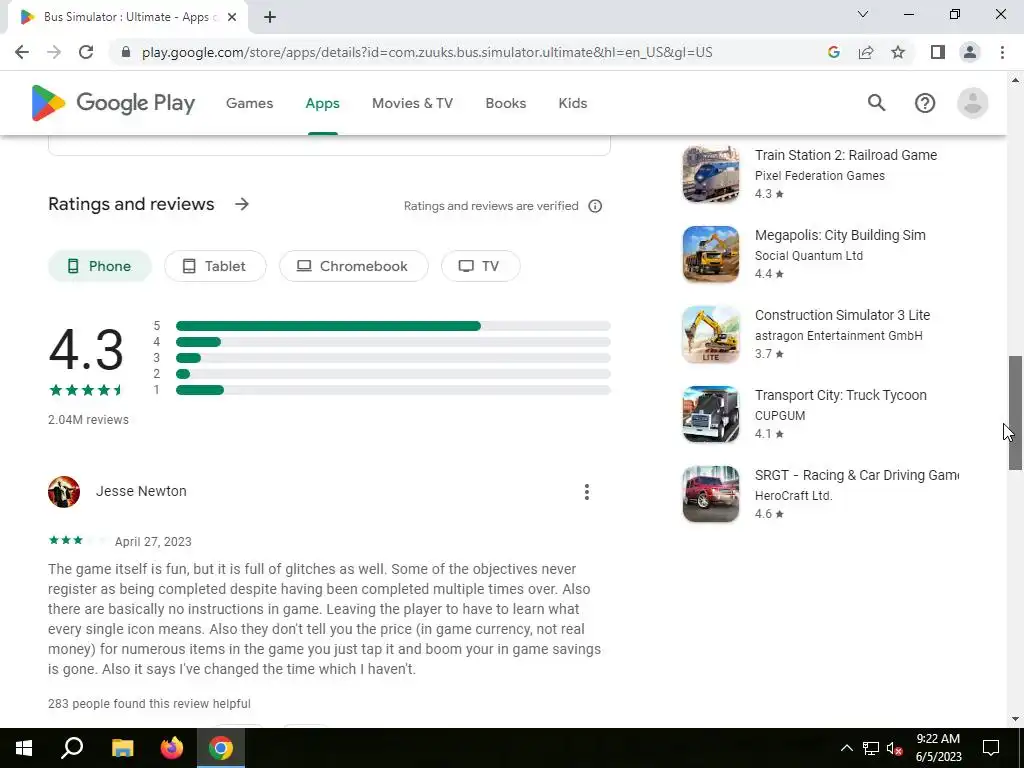Click the Google Play logo

pos(113,103)
